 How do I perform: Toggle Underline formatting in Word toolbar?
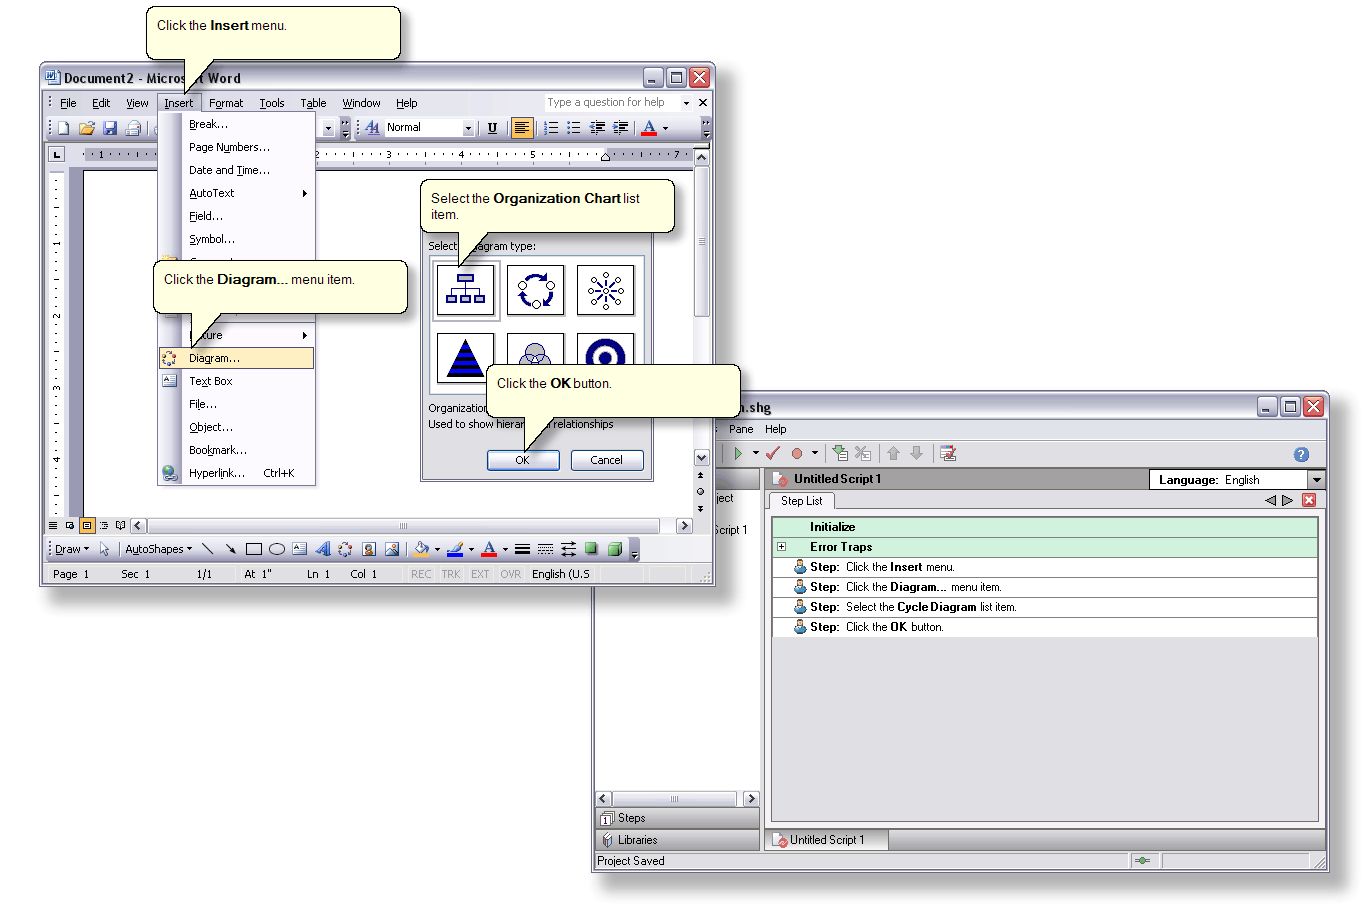[492, 128]
